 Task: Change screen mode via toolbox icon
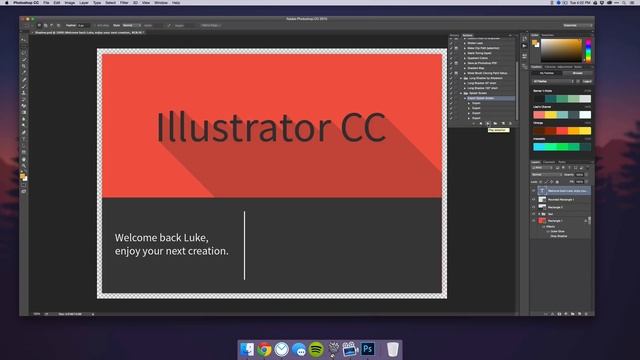click(x=24, y=191)
